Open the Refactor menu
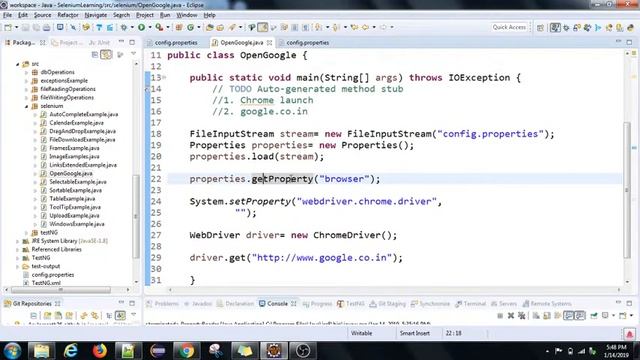Image resolution: width=640 pixels, height=360 pixels. pyautogui.click(x=68, y=15)
